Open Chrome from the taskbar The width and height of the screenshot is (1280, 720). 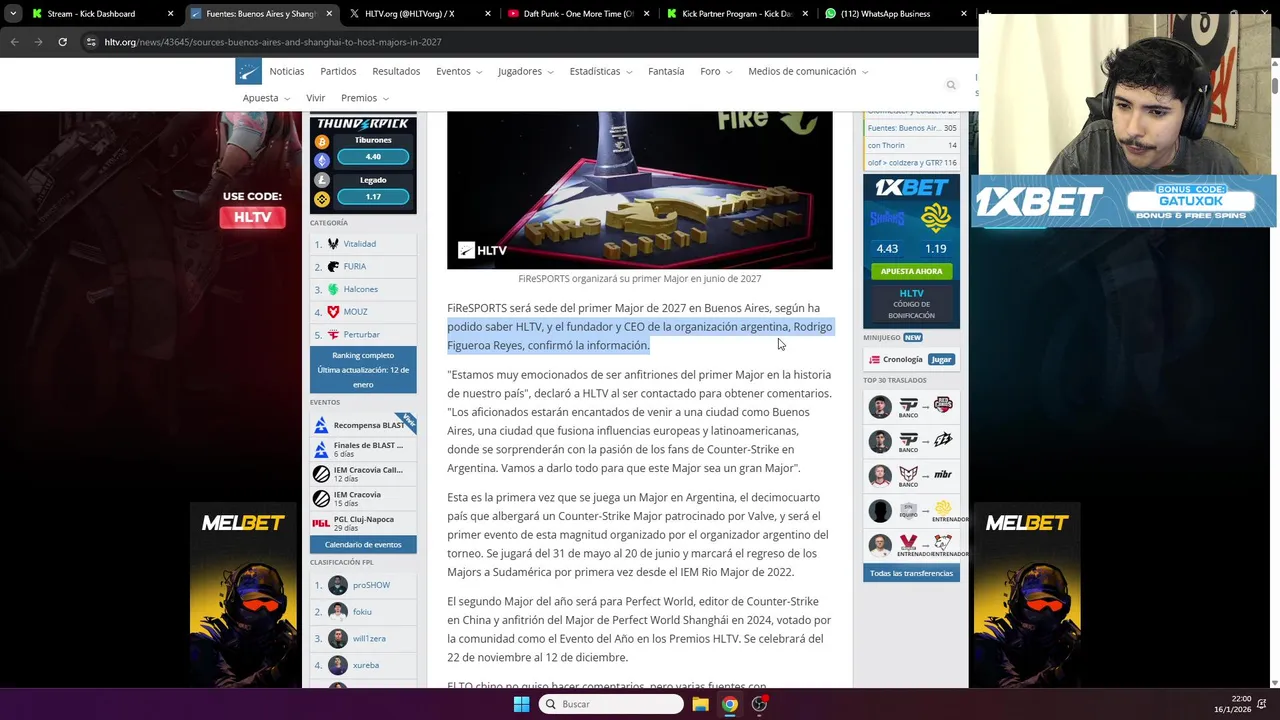tap(730, 704)
